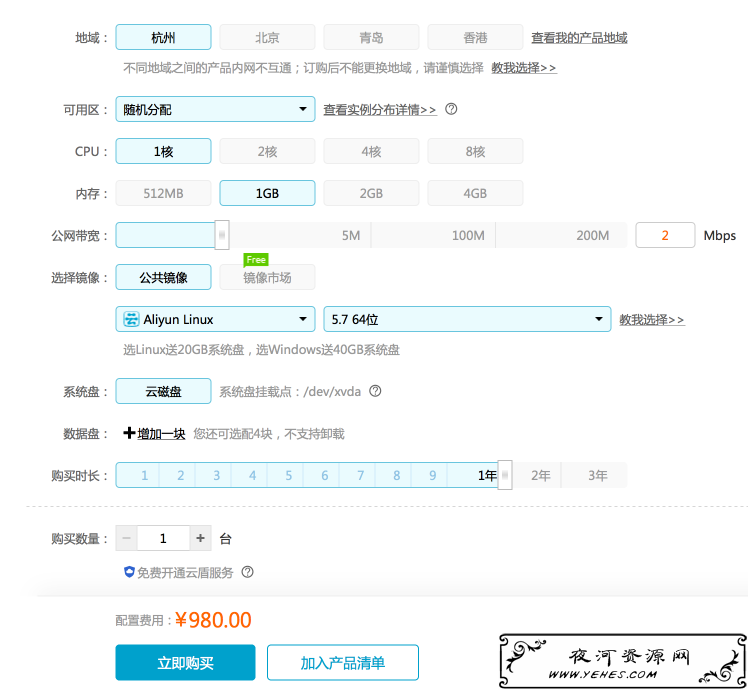748x690 pixels.
Task: Choose 1核 CPU option
Action: click(x=163, y=151)
